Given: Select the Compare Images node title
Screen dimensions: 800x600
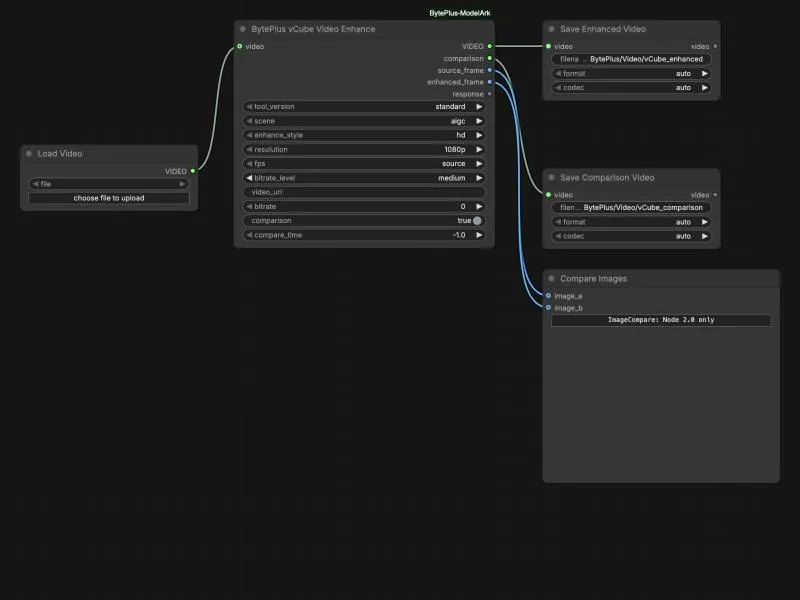Looking at the screenshot, I should [x=593, y=279].
